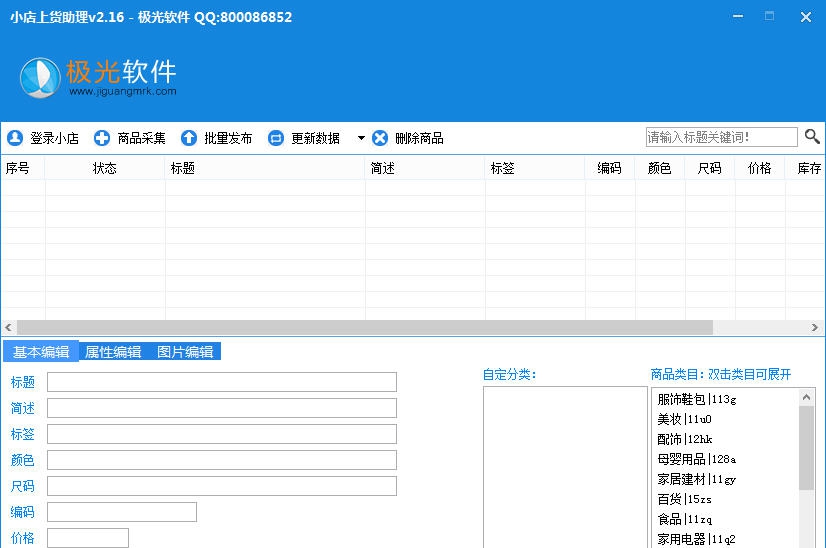Click the 批量发布 upload arrow icon
The height and width of the screenshot is (548, 826).
pyautogui.click(x=189, y=138)
